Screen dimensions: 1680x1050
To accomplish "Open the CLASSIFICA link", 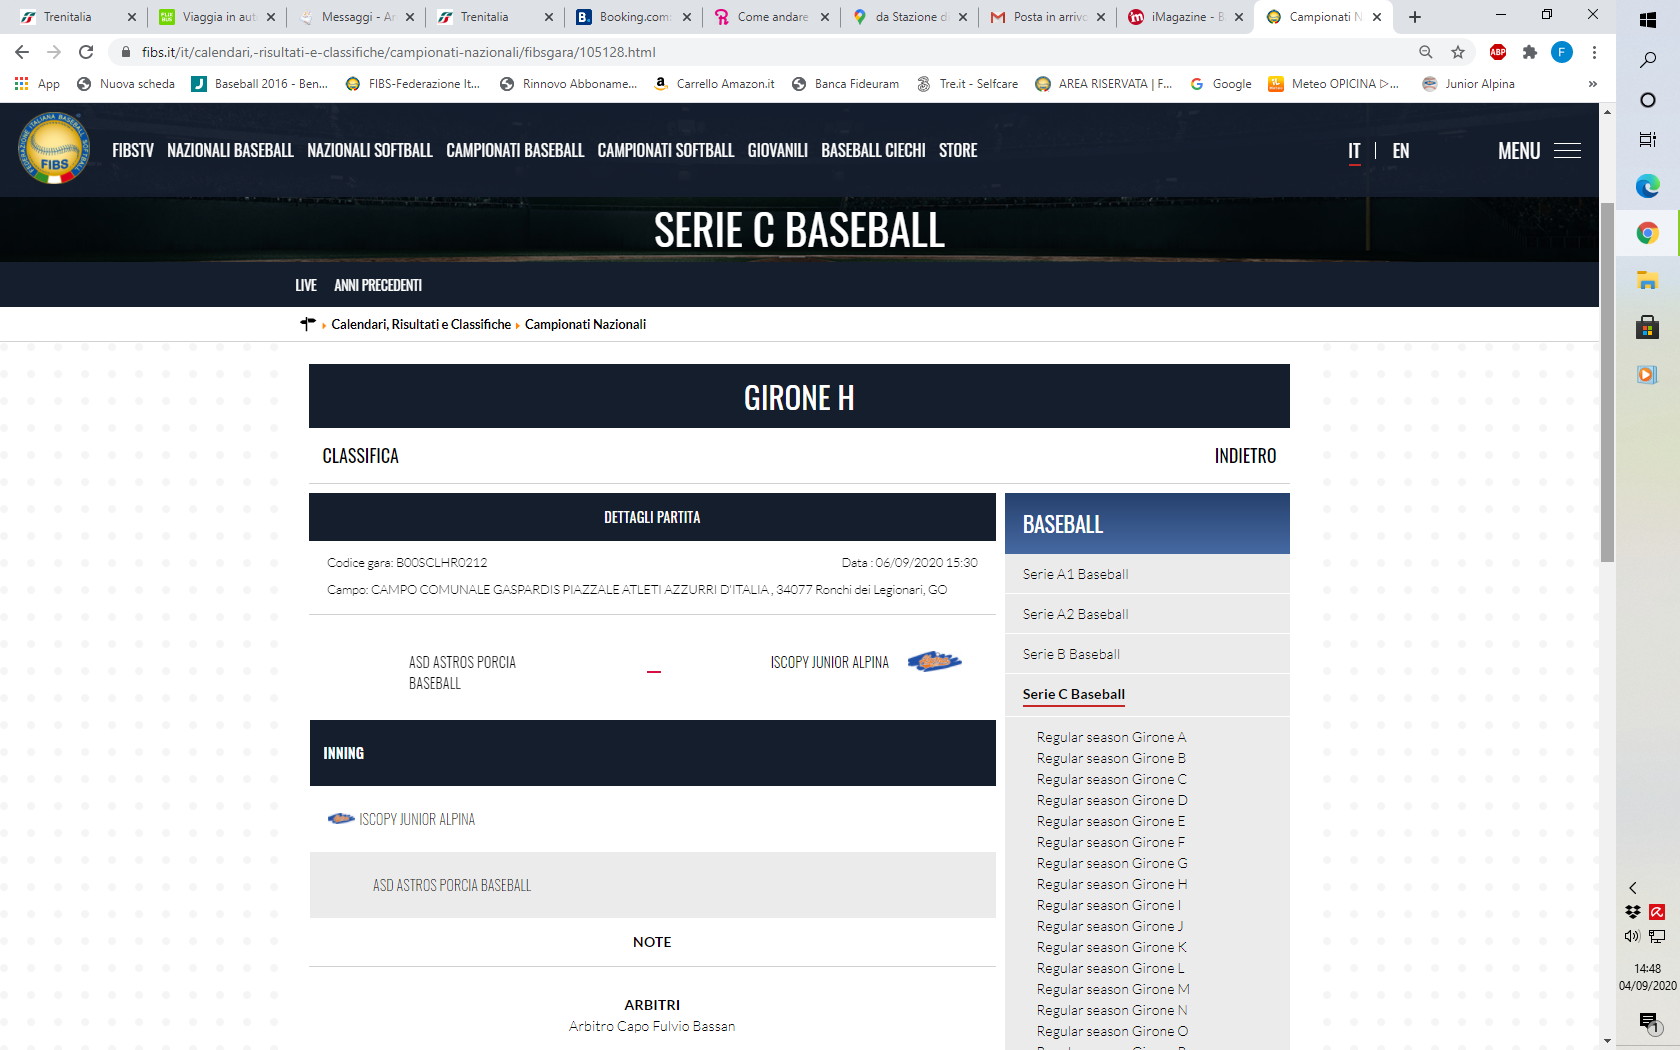I will coord(360,456).
